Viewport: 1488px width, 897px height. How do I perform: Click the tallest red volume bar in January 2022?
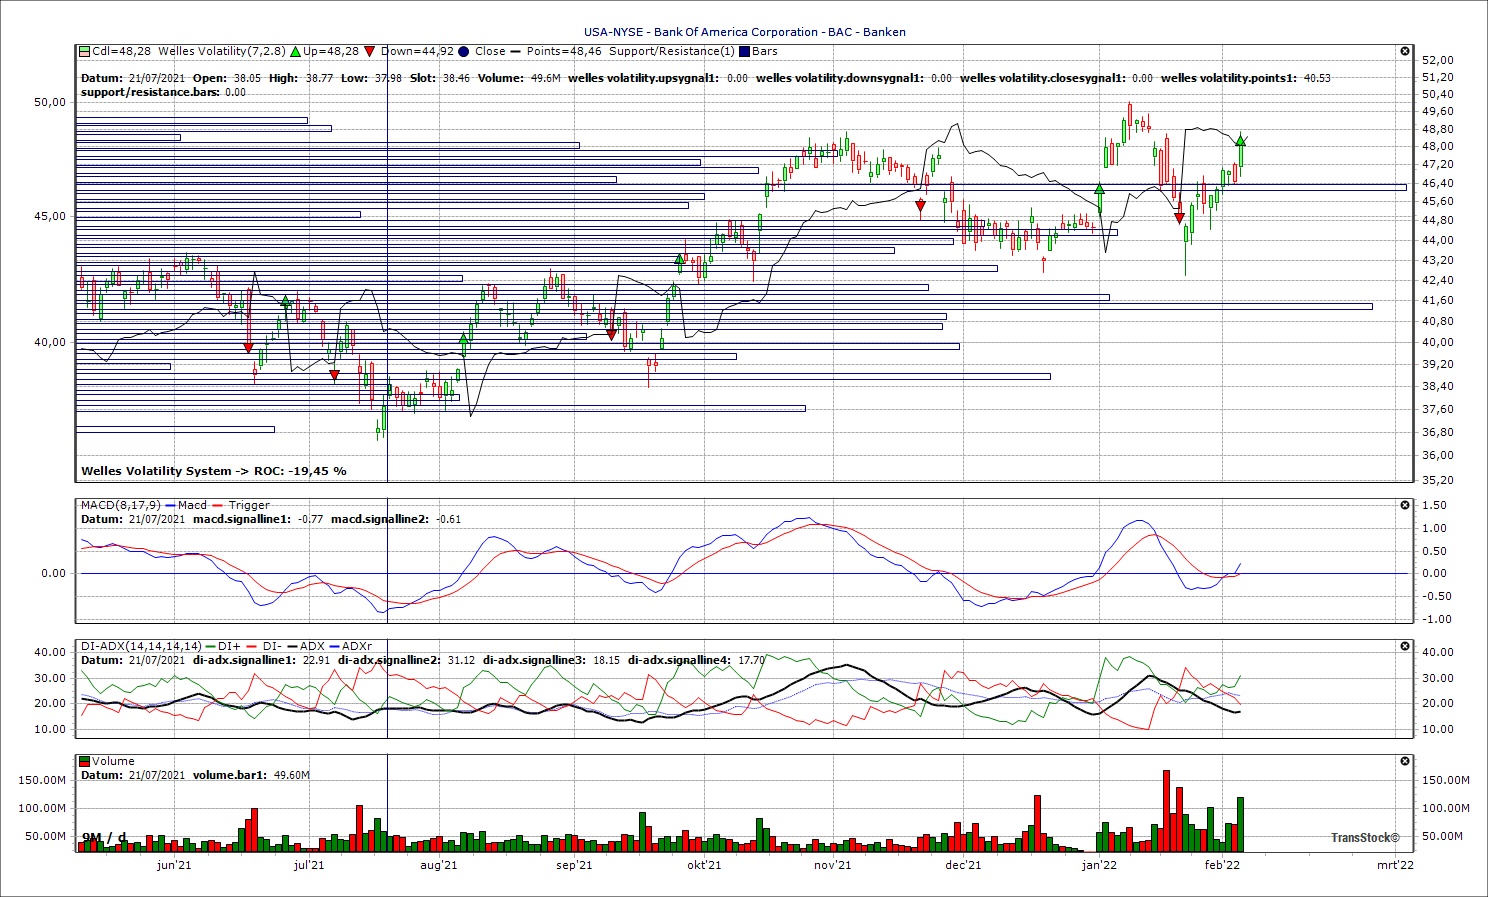coord(1166,811)
